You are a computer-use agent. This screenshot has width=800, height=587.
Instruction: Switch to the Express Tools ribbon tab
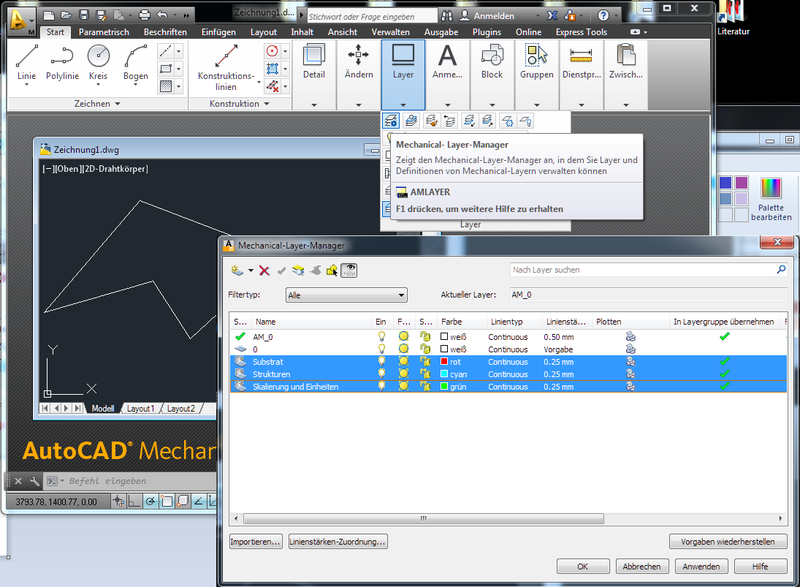click(x=581, y=32)
